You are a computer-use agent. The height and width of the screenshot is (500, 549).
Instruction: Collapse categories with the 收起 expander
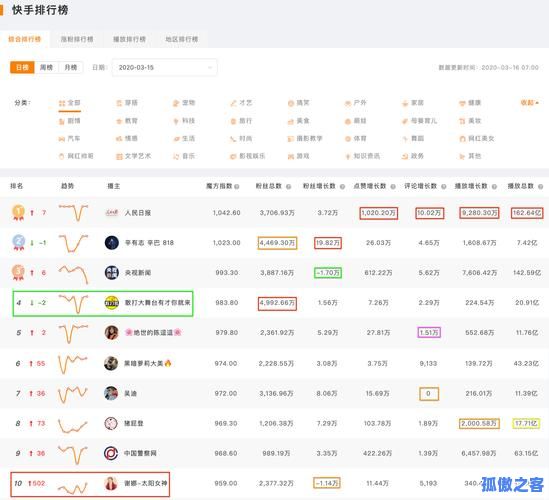click(529, 103)
